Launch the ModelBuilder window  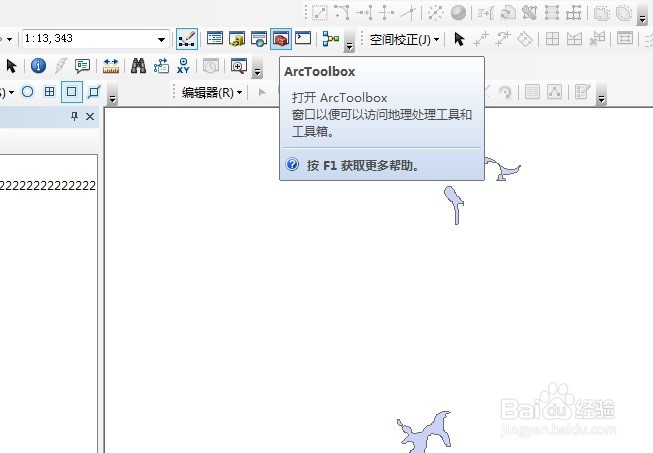(x=331, y=39)
